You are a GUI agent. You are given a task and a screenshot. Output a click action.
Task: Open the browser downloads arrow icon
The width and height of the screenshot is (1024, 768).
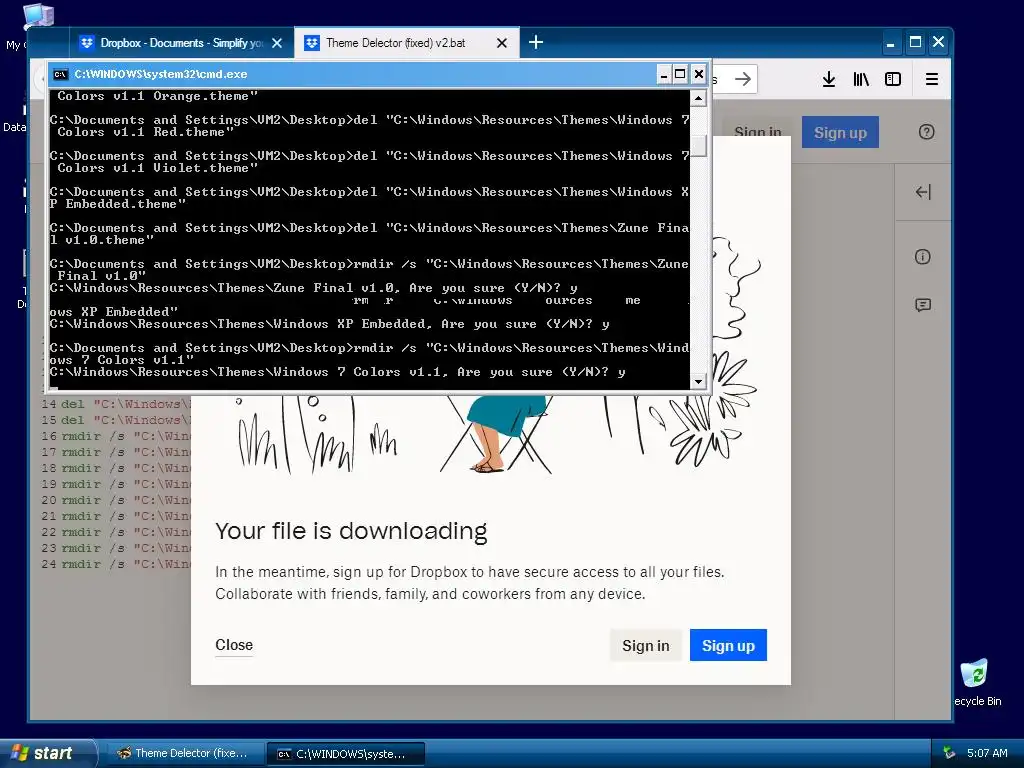pyautogui.click(x=829, y=79)
